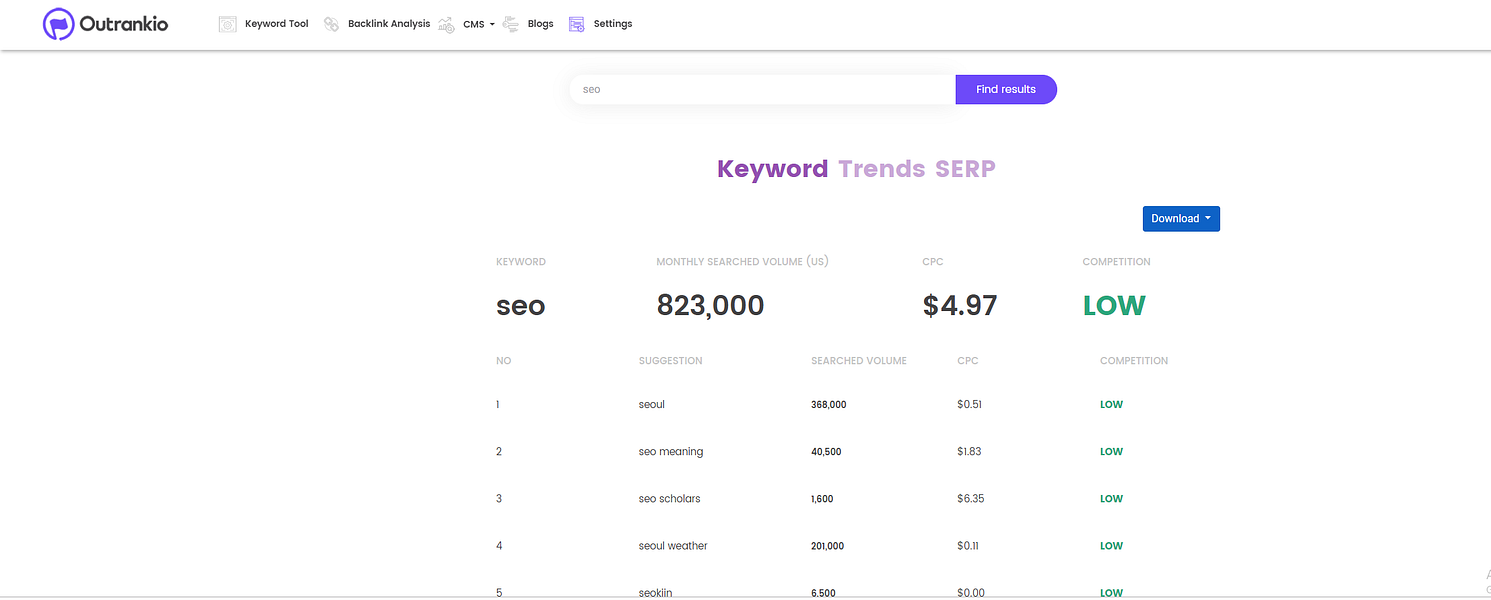The image size is (1491, 600).
Task: Open the Backlink Analysis page
Action: [x=389, y=24]
